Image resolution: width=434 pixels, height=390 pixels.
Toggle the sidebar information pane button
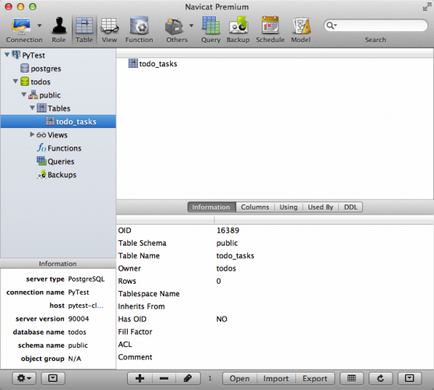pyautogui.click(x=53, y=378)
